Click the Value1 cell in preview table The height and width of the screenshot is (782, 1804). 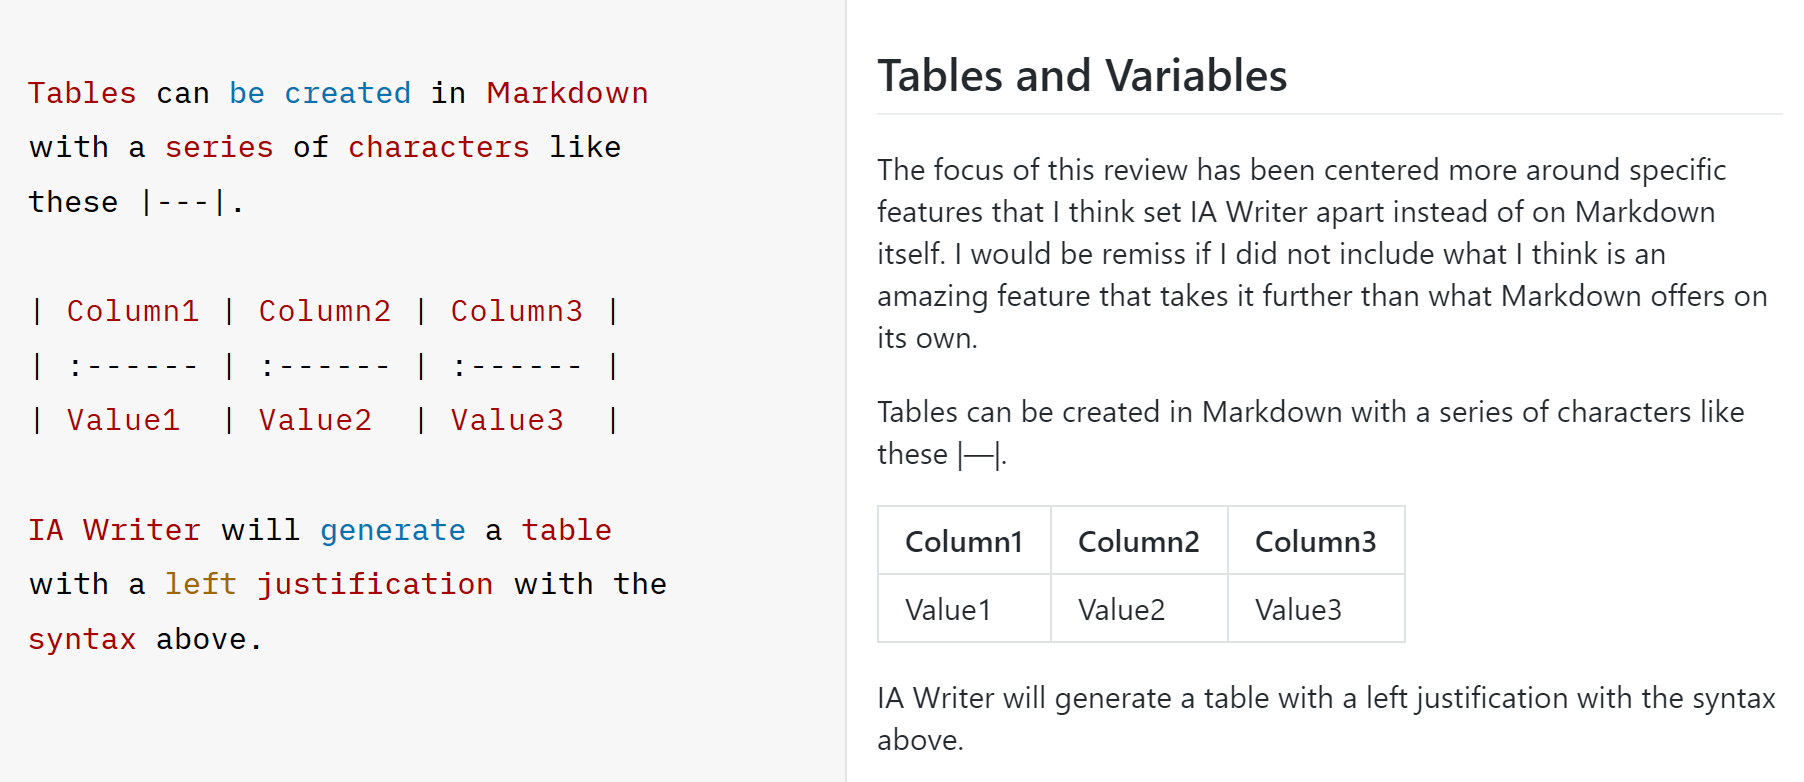pyautogui.click(x=964, y=609)
